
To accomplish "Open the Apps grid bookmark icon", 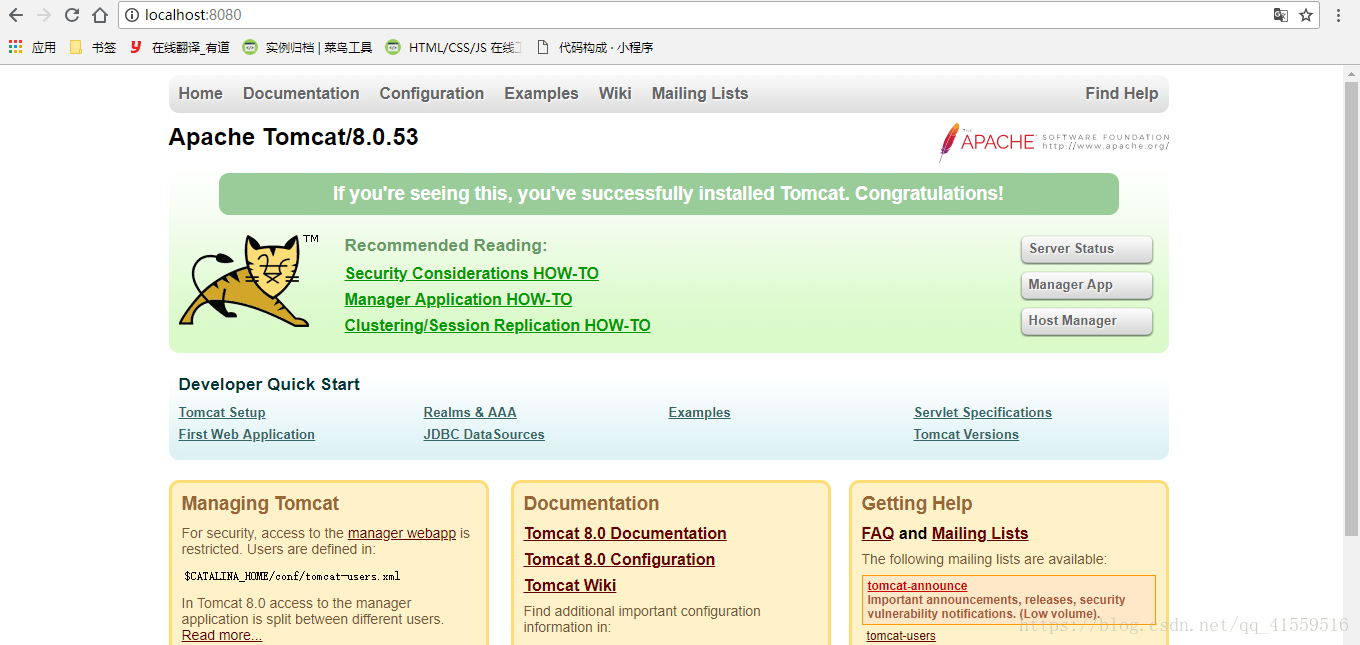I will point(15,47).
